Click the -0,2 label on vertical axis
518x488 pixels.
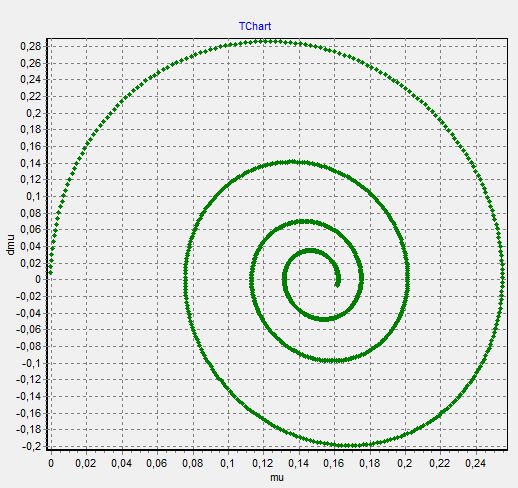[x=31, y=446]
